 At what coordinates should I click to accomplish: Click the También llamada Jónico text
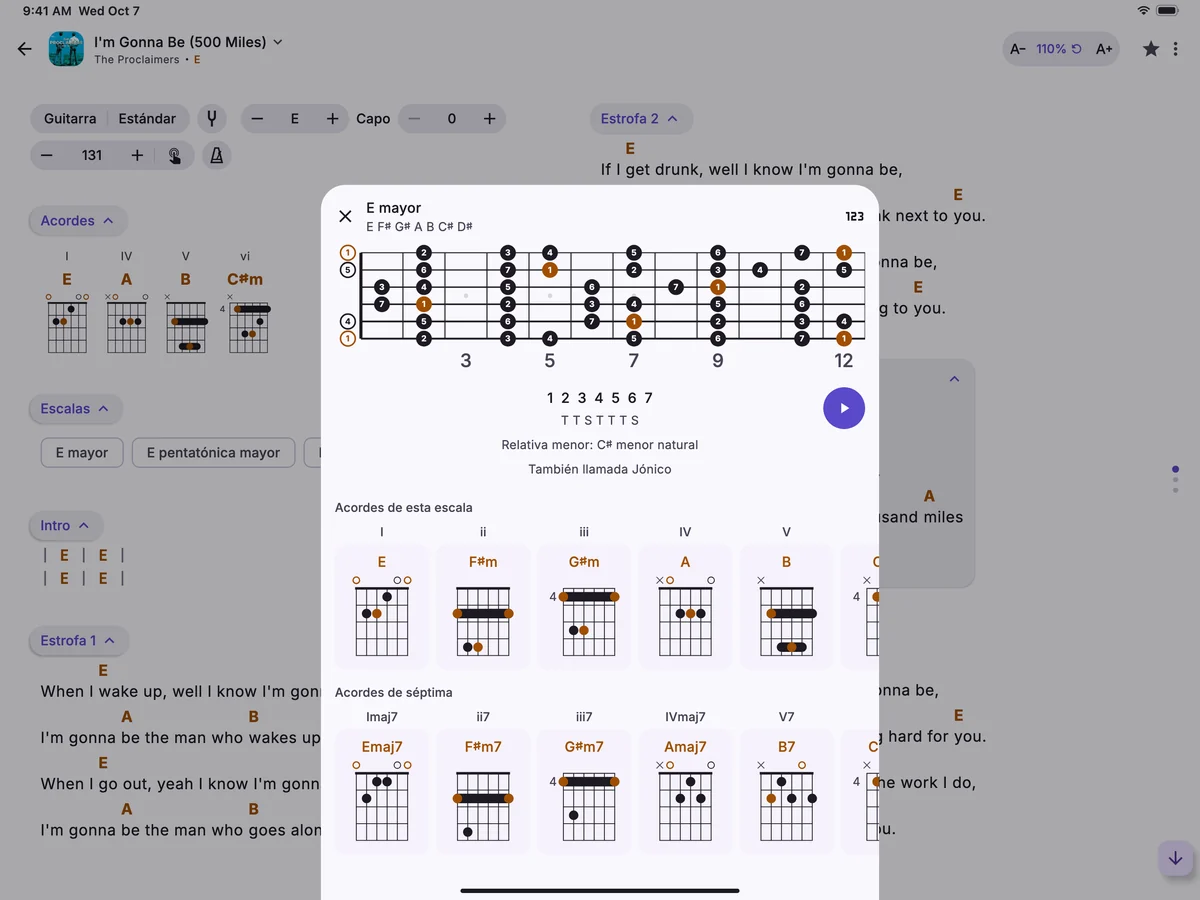[600, 469]
